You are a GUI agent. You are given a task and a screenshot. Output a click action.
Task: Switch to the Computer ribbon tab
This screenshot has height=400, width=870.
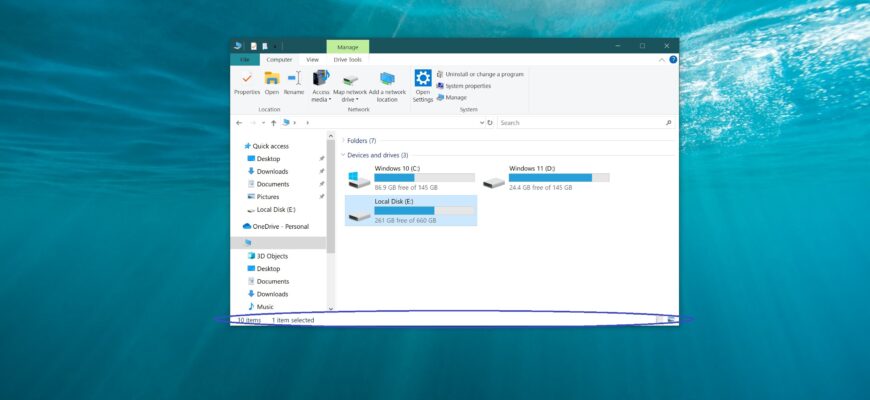click(279, 60)
